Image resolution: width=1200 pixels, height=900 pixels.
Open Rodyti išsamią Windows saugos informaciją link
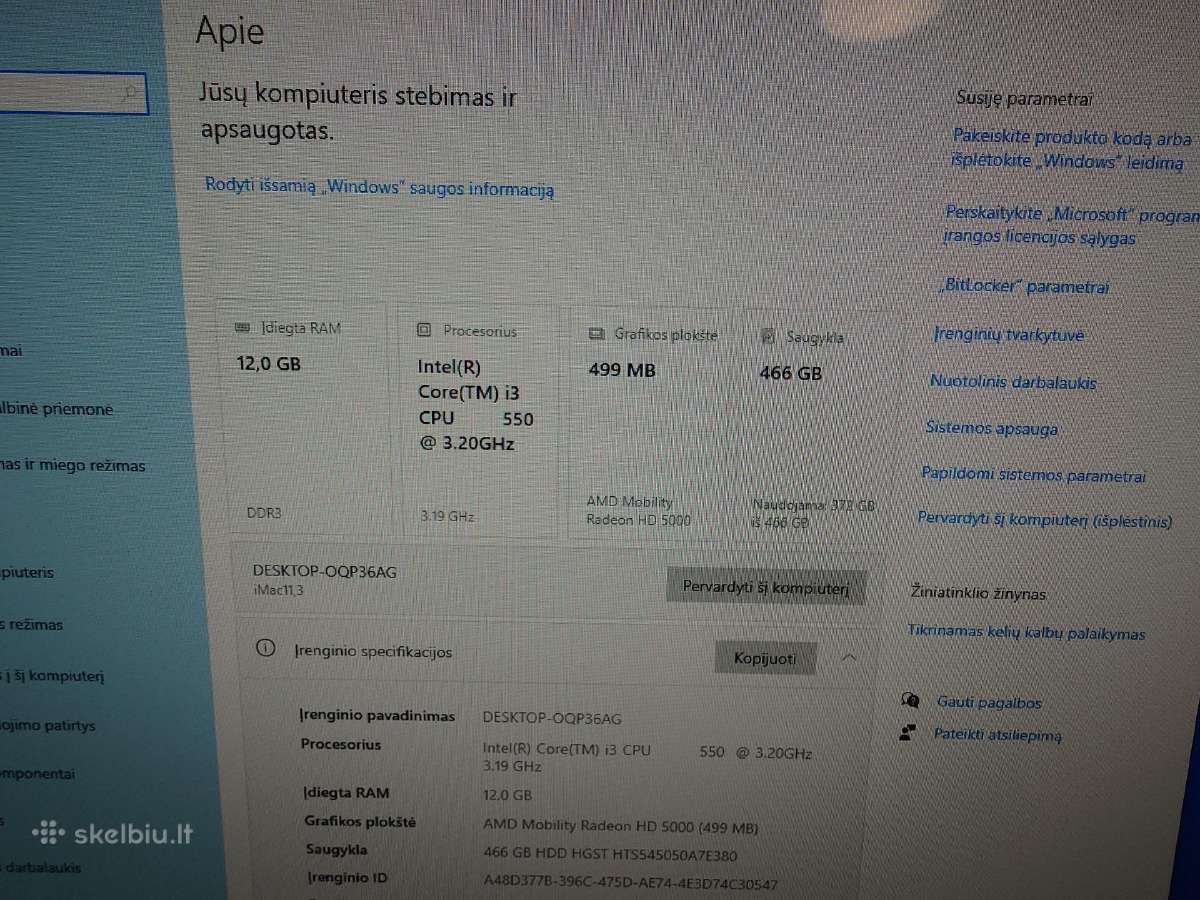pos(379,186)
